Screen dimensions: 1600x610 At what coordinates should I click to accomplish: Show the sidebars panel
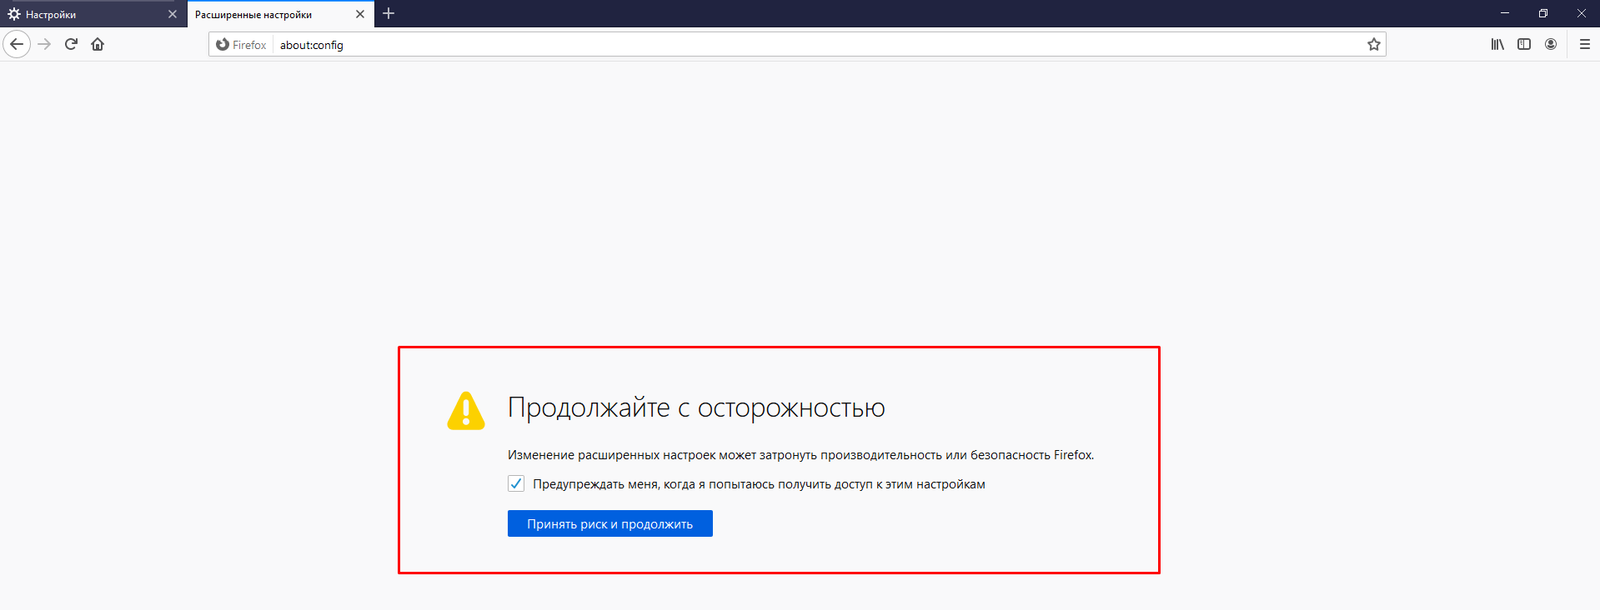pos(1524,44)
